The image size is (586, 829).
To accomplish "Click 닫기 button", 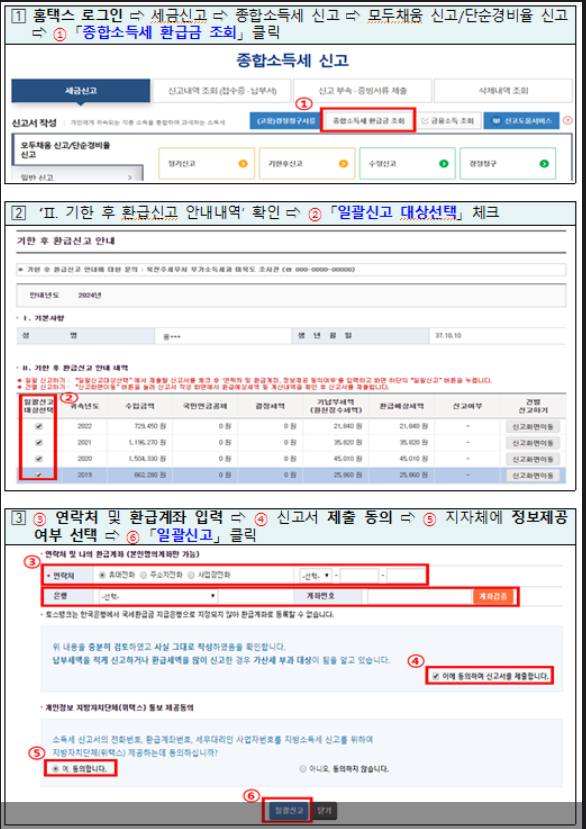I will (324, 810).
